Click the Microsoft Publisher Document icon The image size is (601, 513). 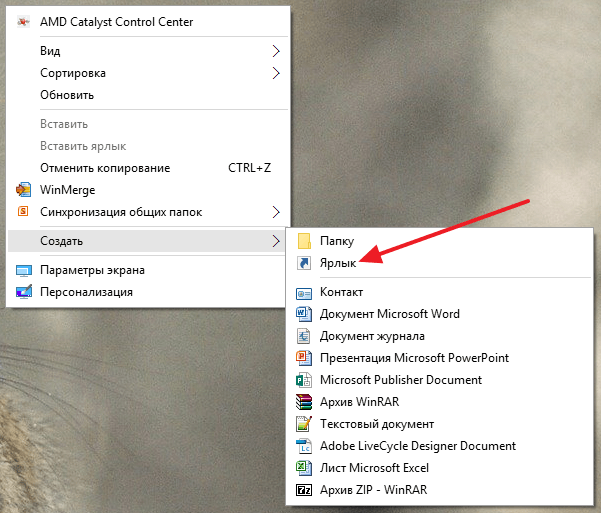pyautogui.click(x=304, y=380)
